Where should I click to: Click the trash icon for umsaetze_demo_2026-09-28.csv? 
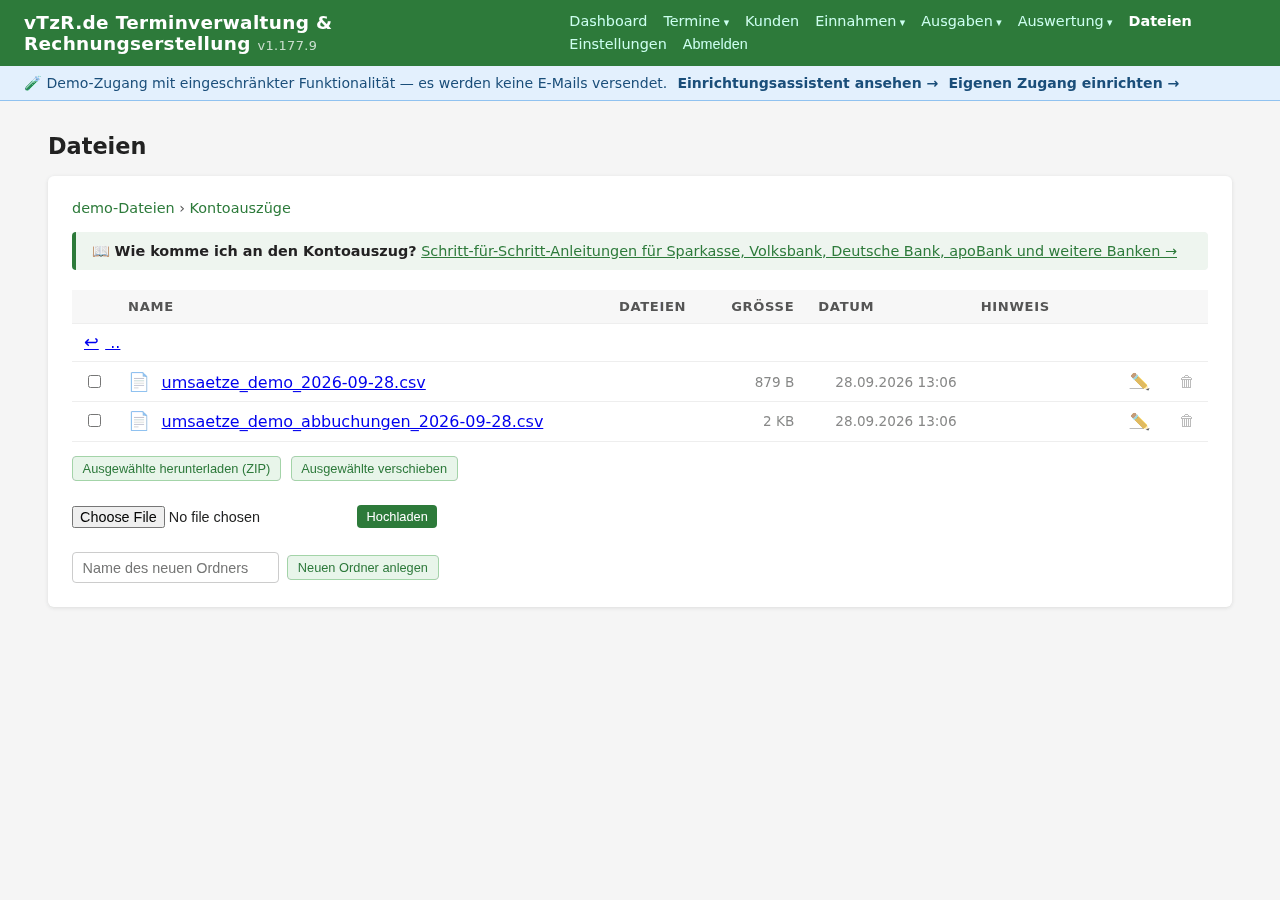[x=1187, y=381]
